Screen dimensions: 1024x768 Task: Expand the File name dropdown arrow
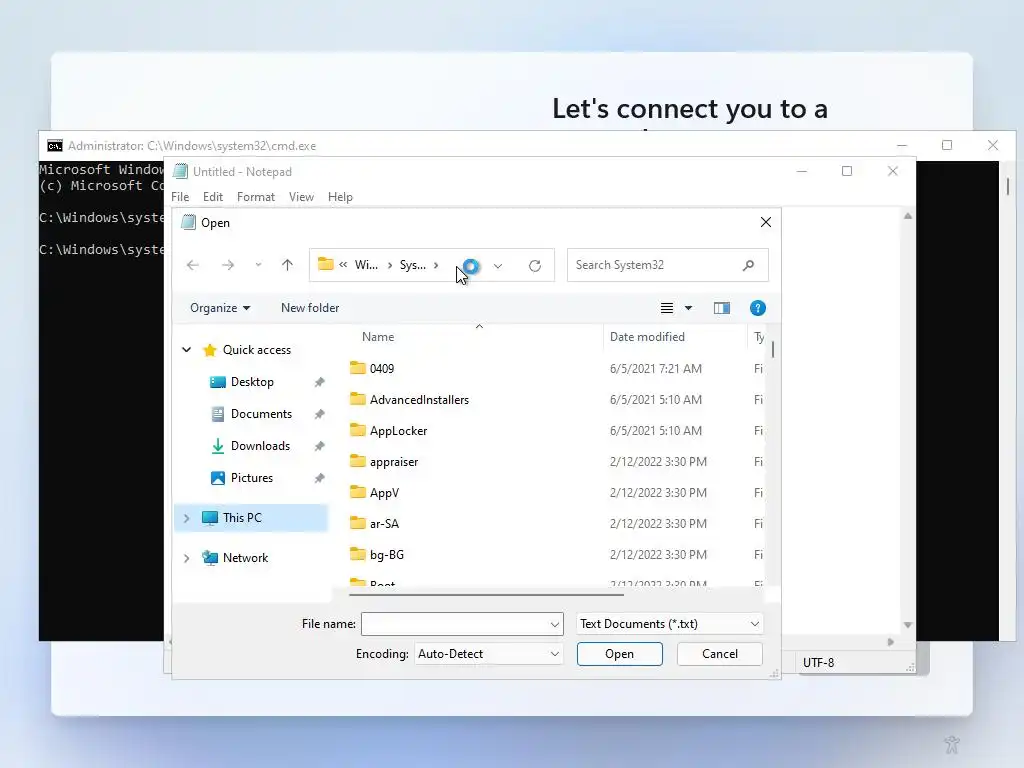tap(555, 624)
